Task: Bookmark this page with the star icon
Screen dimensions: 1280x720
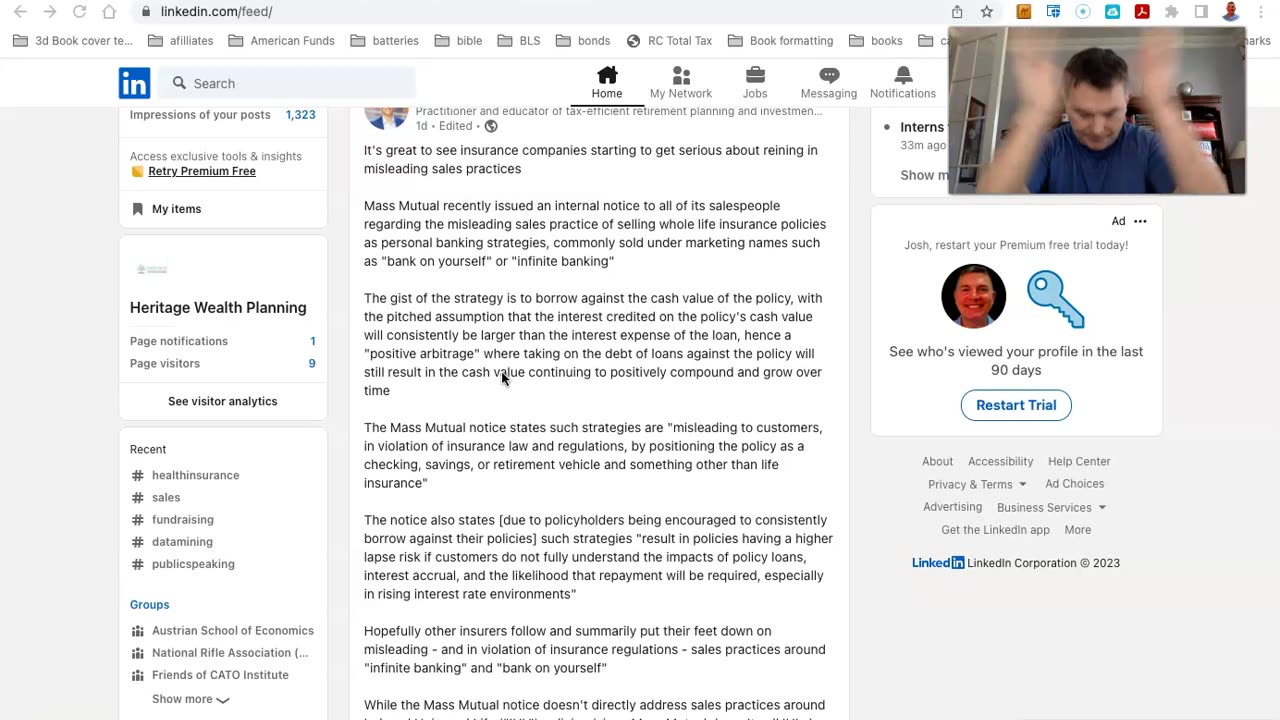Action: (x=987, y=12)
